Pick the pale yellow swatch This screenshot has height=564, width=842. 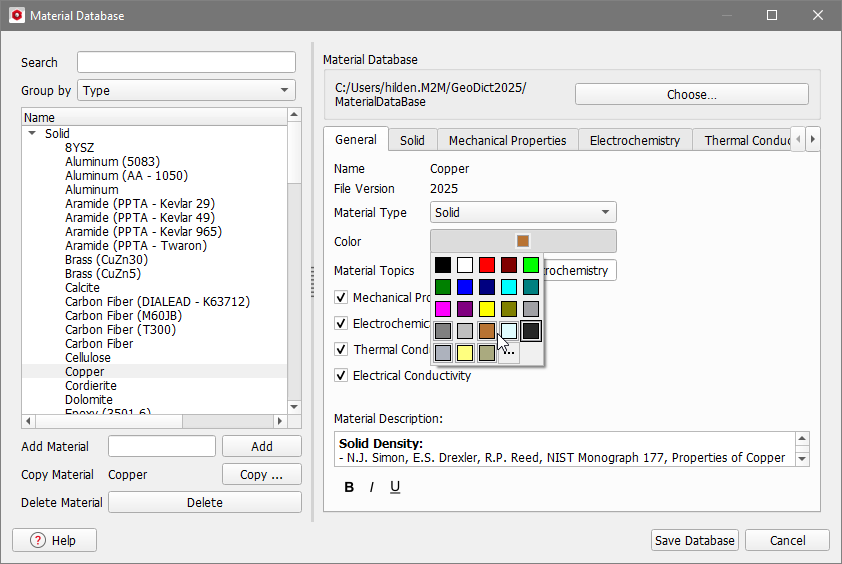pos(465,353)
